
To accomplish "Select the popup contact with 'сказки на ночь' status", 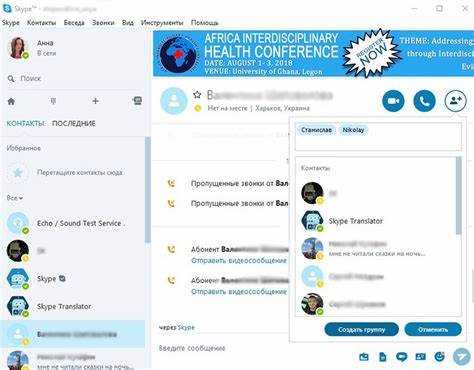I will 376,249.
